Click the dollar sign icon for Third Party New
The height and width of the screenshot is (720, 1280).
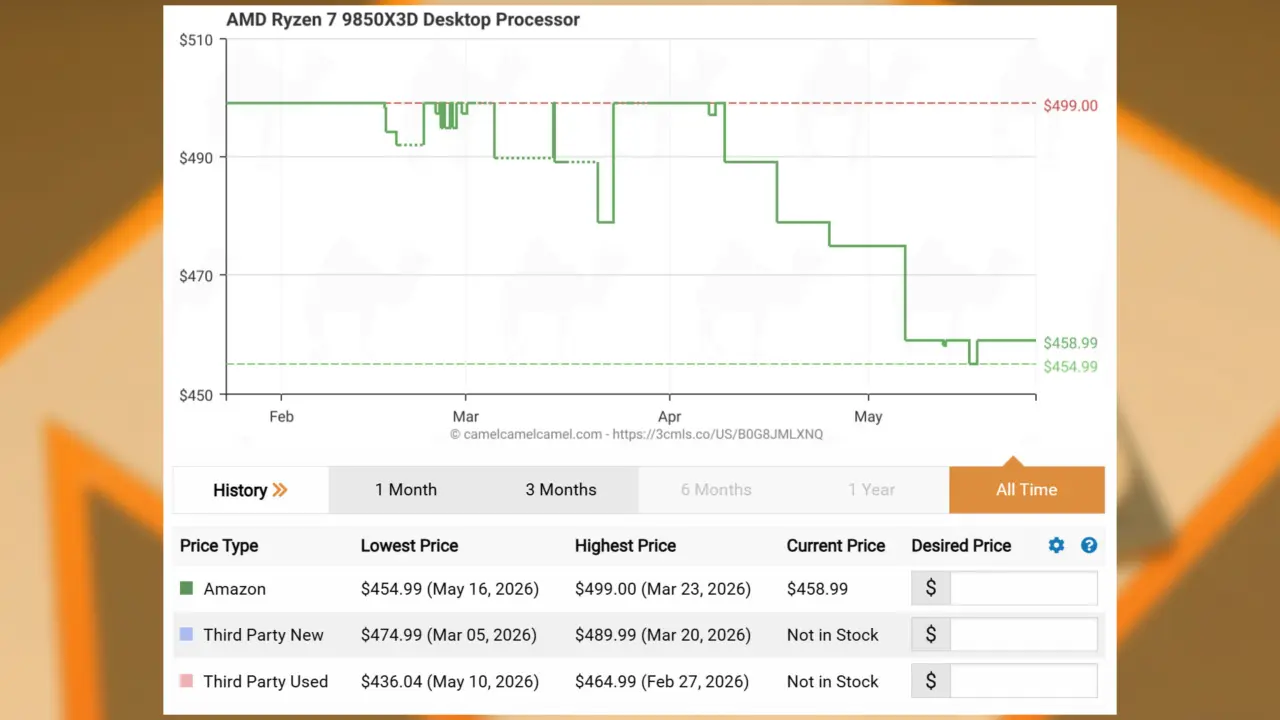(931, 634)
